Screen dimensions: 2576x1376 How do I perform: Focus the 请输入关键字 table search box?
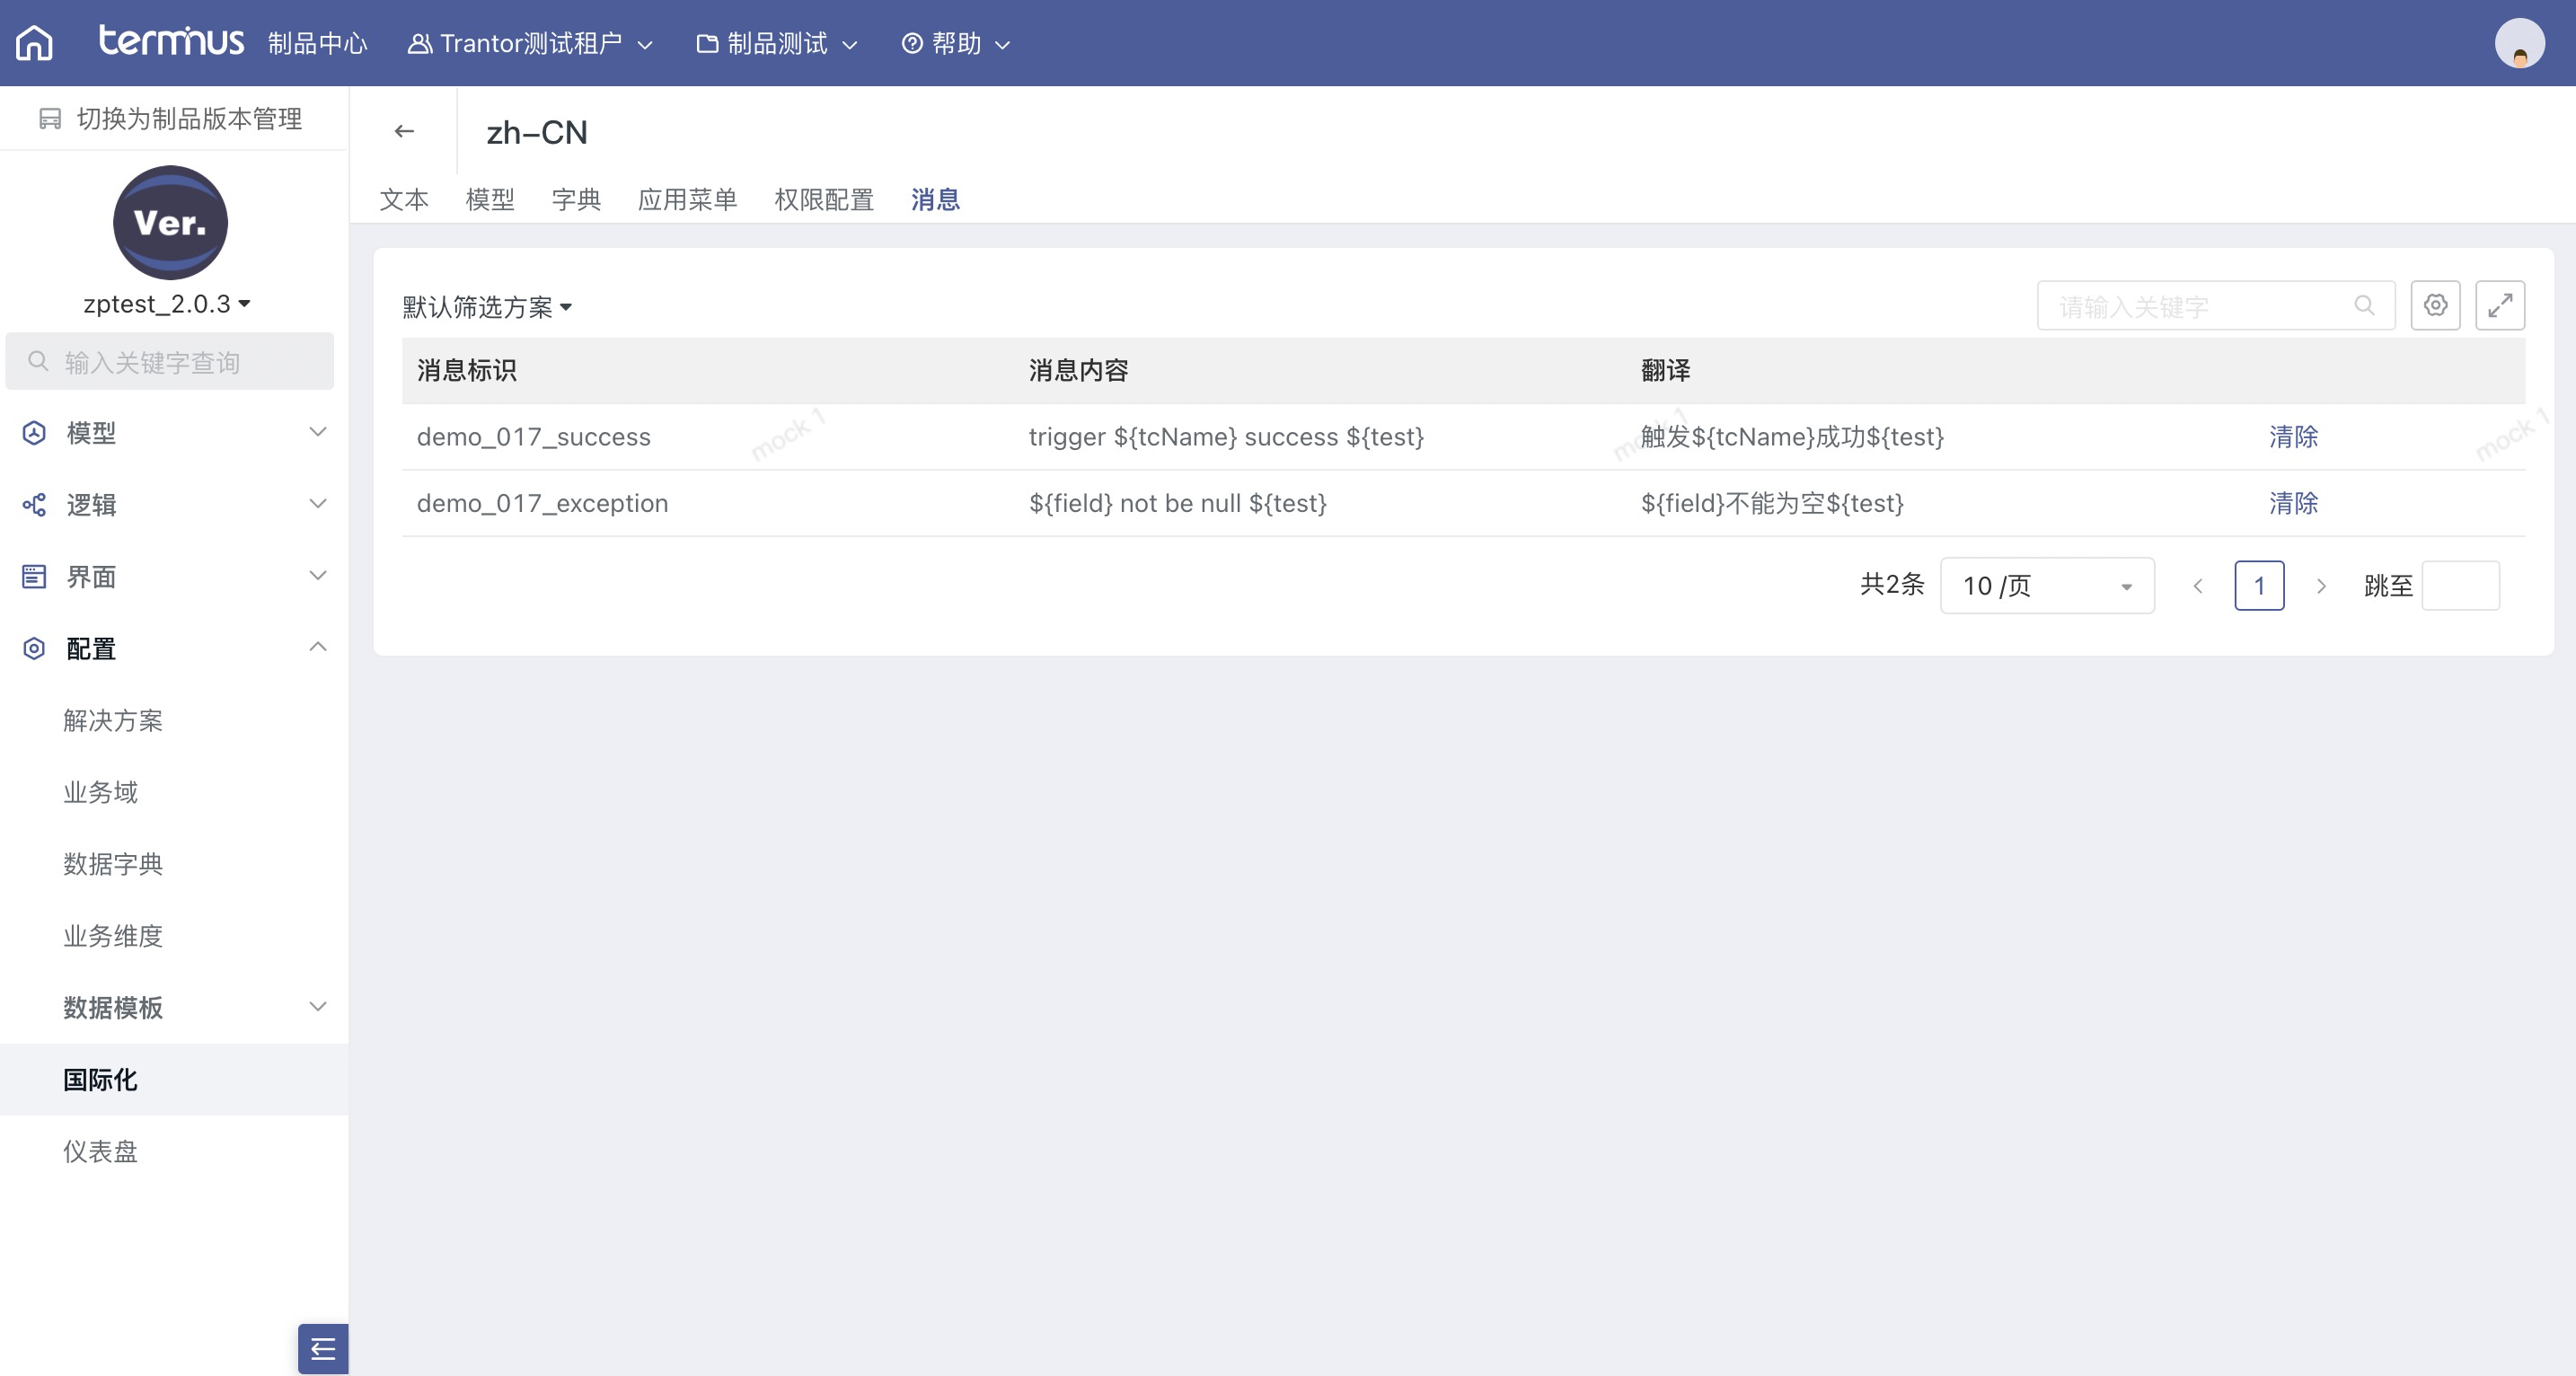pyautogui.click(x=2216, y=305)
